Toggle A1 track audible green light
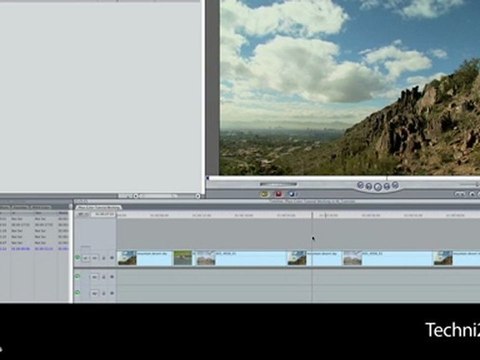 coord(78,276)
